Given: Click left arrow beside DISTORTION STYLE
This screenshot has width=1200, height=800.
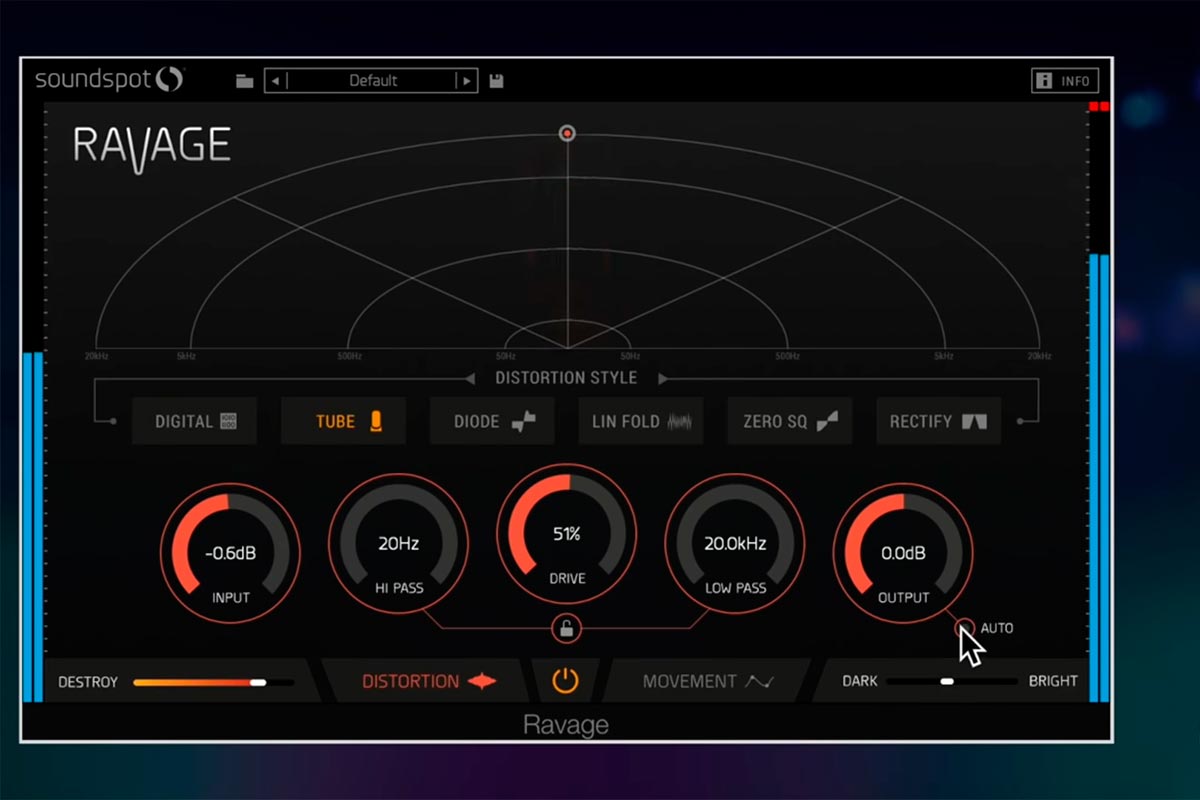Looking at the screenshot, I should [469, 378].
